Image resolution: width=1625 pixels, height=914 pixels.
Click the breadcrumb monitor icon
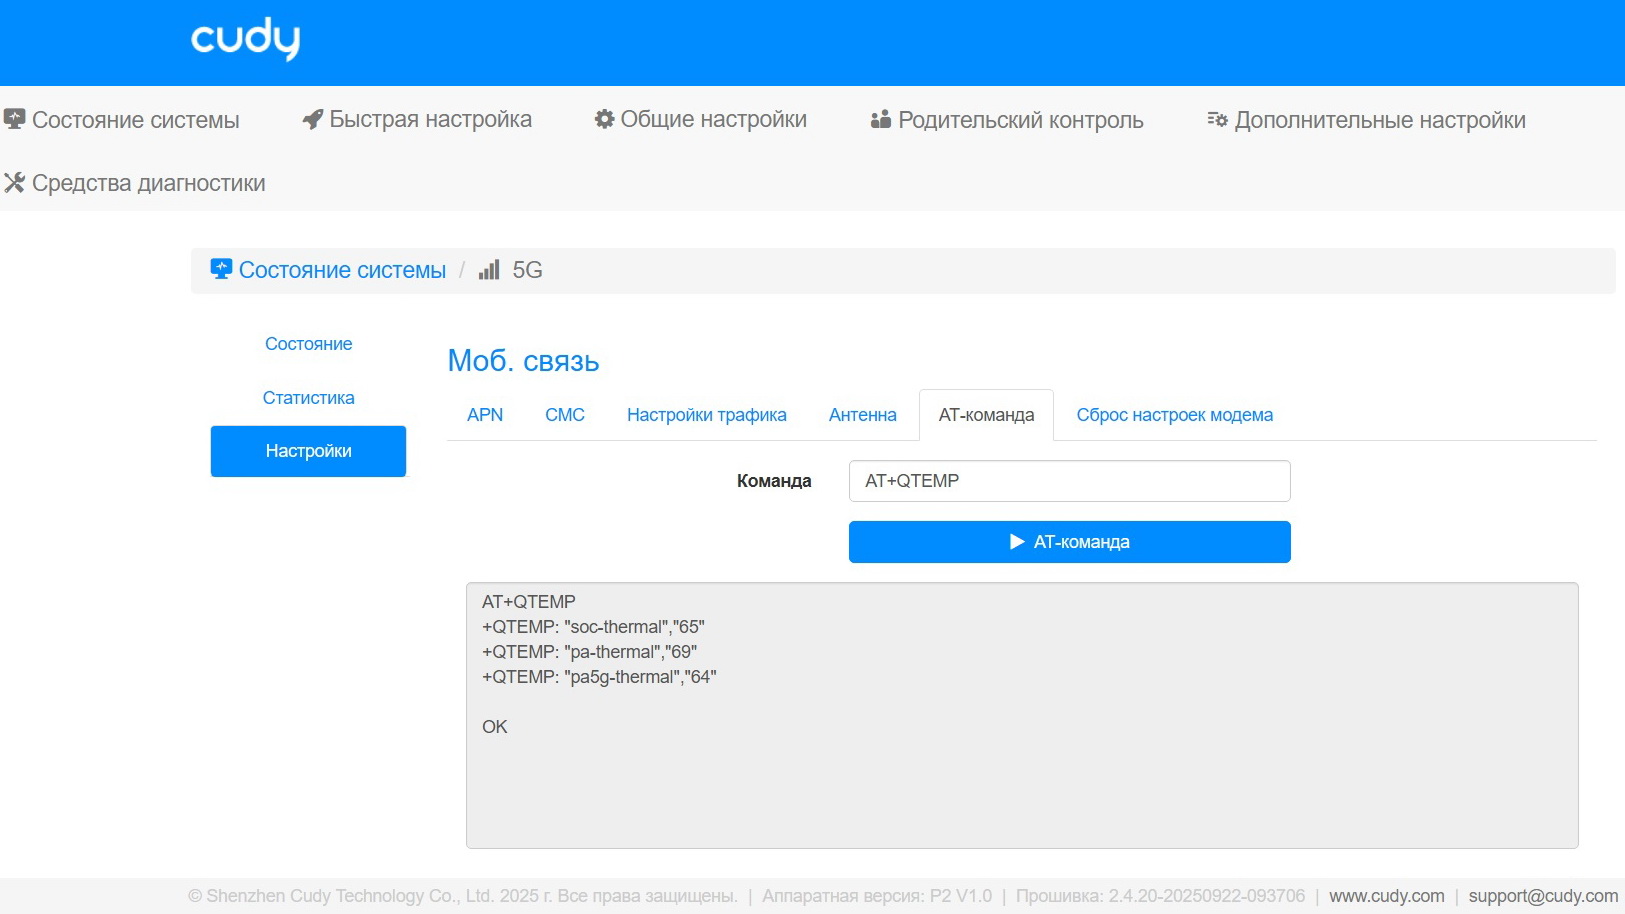(221, 269)
